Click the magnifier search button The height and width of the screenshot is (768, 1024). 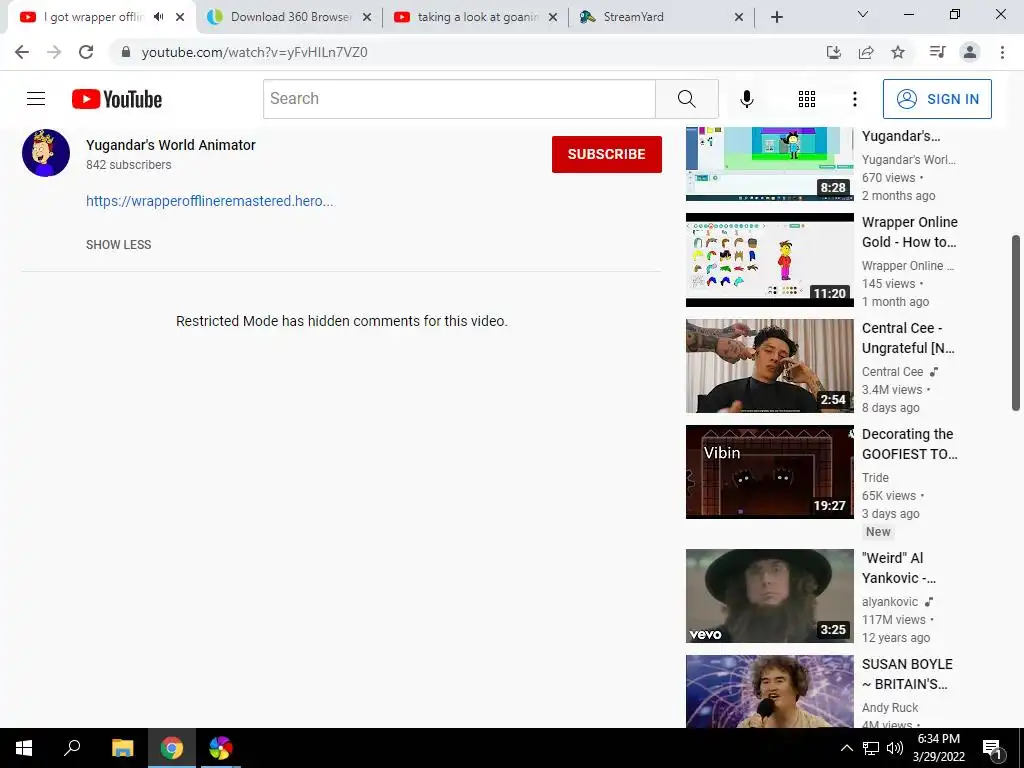coord(686,99)
